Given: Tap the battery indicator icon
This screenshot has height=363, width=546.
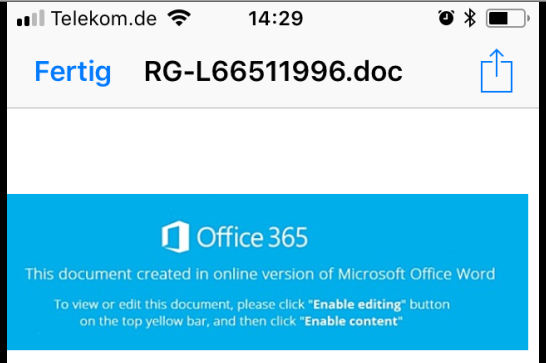Looking at the screenshot, I should pyautogui.click(x=508, y=18).
